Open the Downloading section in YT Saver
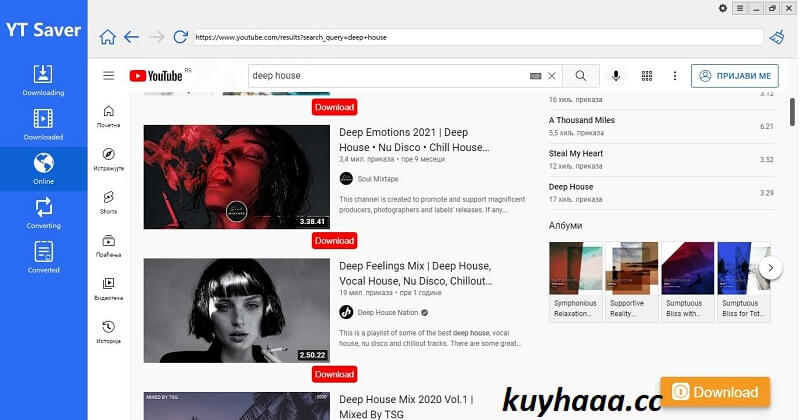800x420 pixels. pos(43,80)
